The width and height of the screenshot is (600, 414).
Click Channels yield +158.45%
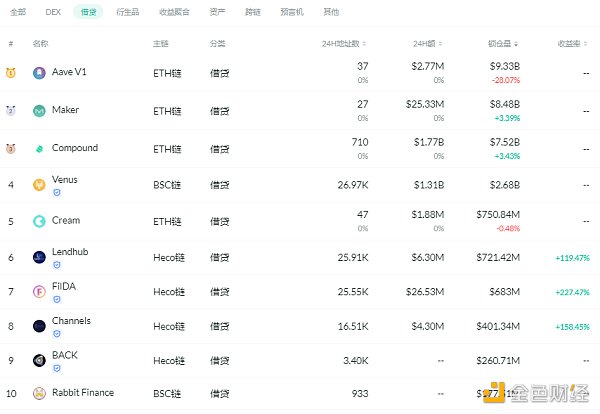572,327
